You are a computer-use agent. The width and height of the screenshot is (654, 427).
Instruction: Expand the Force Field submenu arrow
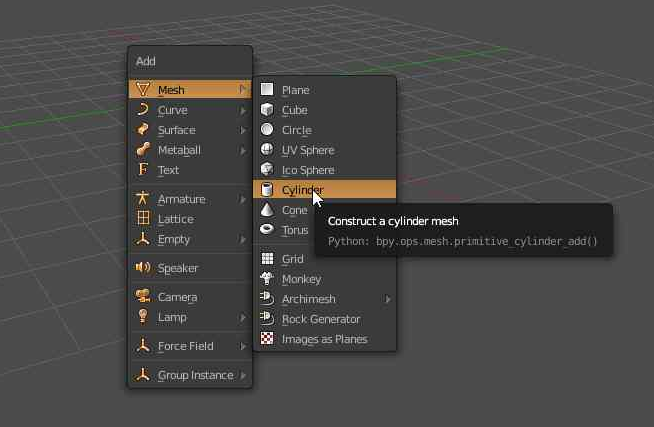point(243,346)
